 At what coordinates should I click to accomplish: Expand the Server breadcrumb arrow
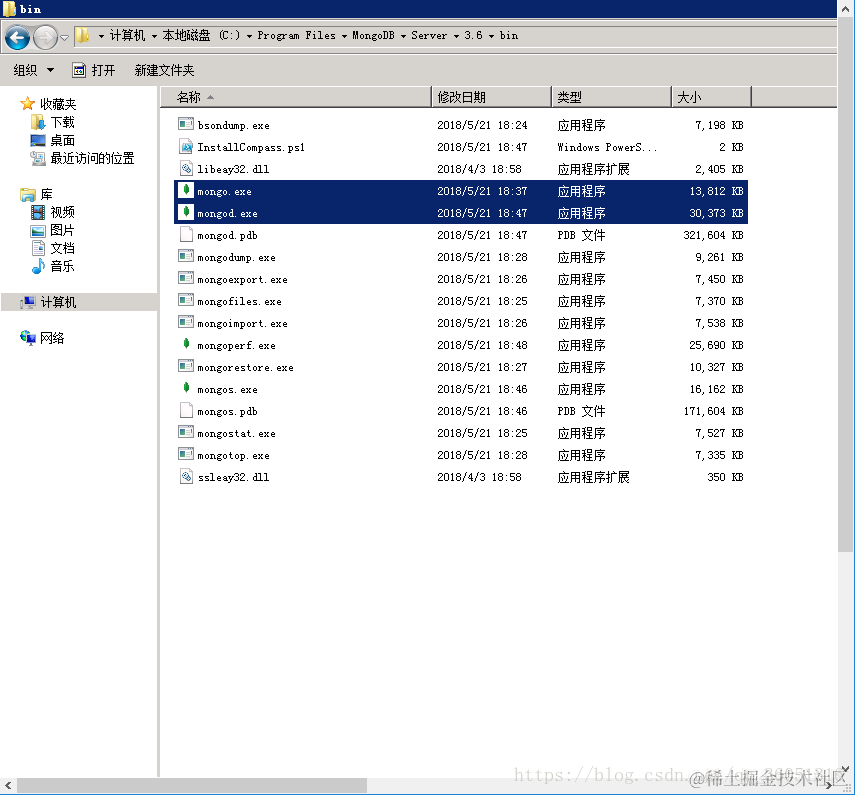click(456, 36)
